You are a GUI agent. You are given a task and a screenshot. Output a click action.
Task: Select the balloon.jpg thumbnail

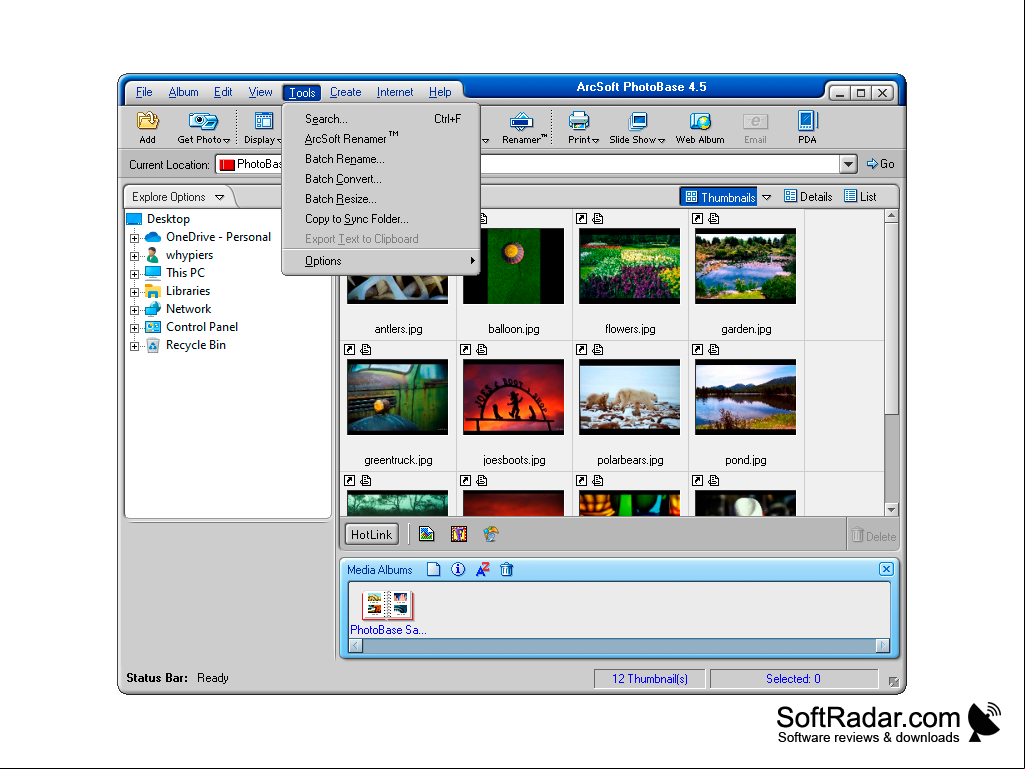coord(513,266)
